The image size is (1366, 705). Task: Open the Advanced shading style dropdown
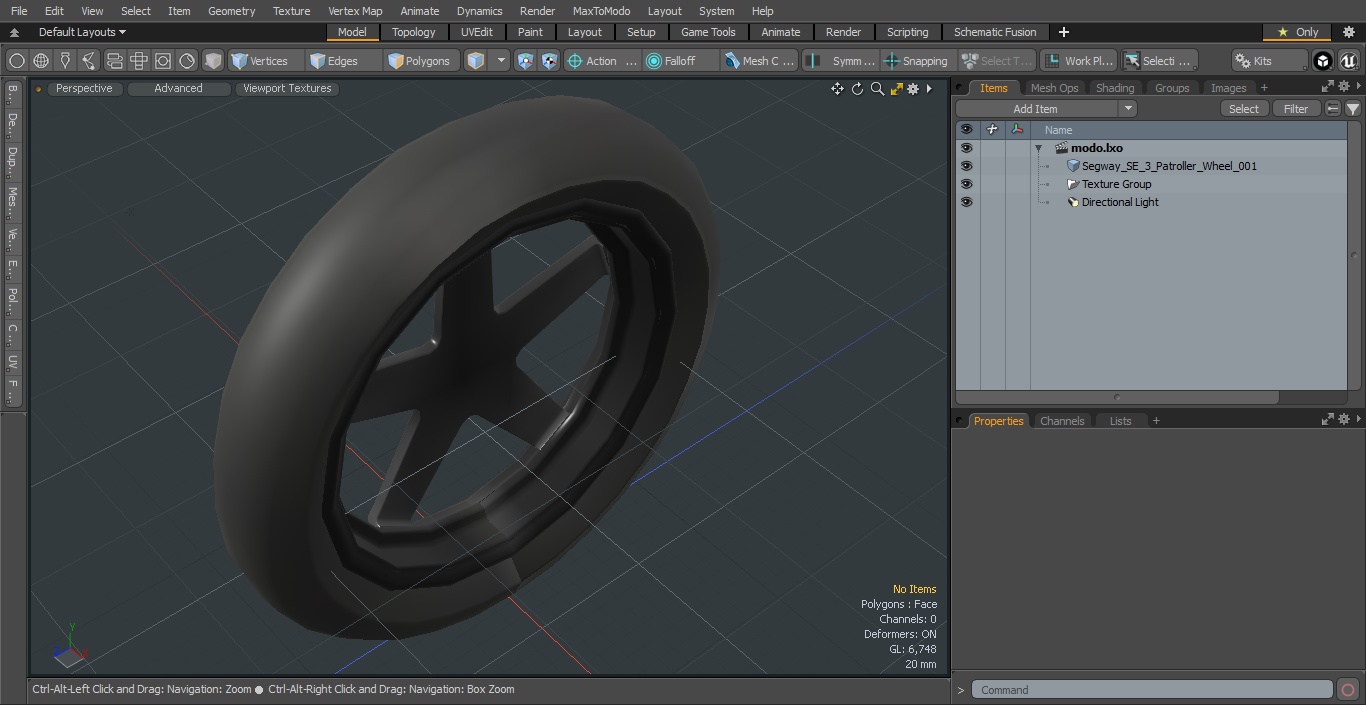coord(178,89)
